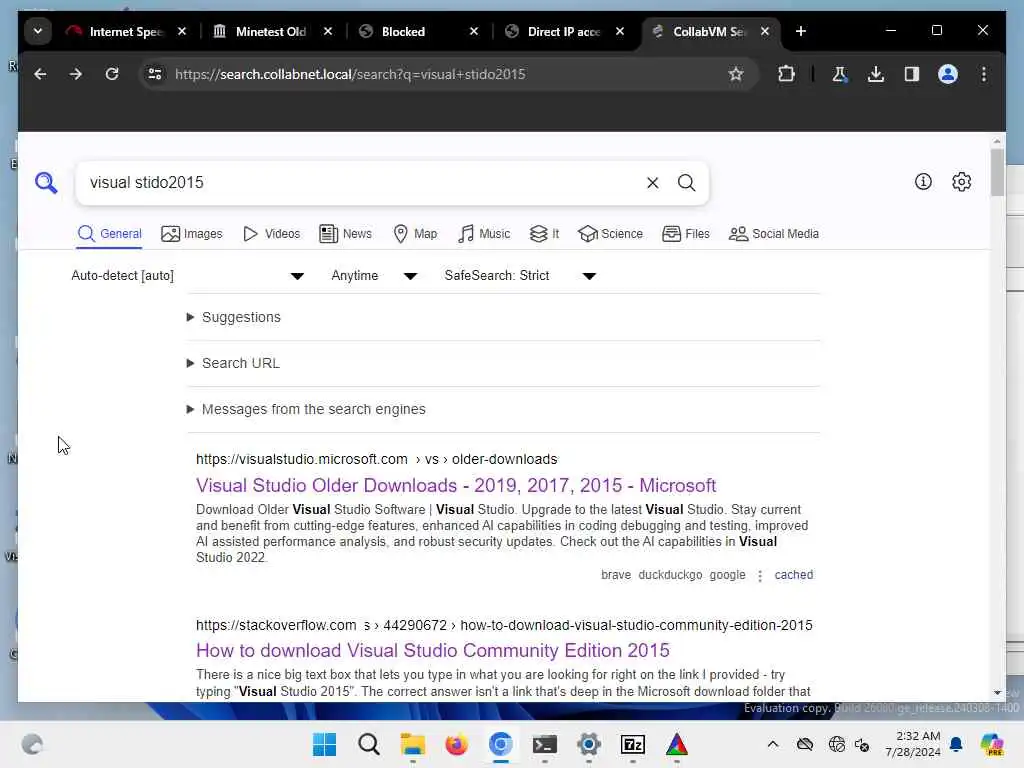Screen dimensions: 1024x768
Task: Close the Blocked tab
Action: tap(474, 31)
